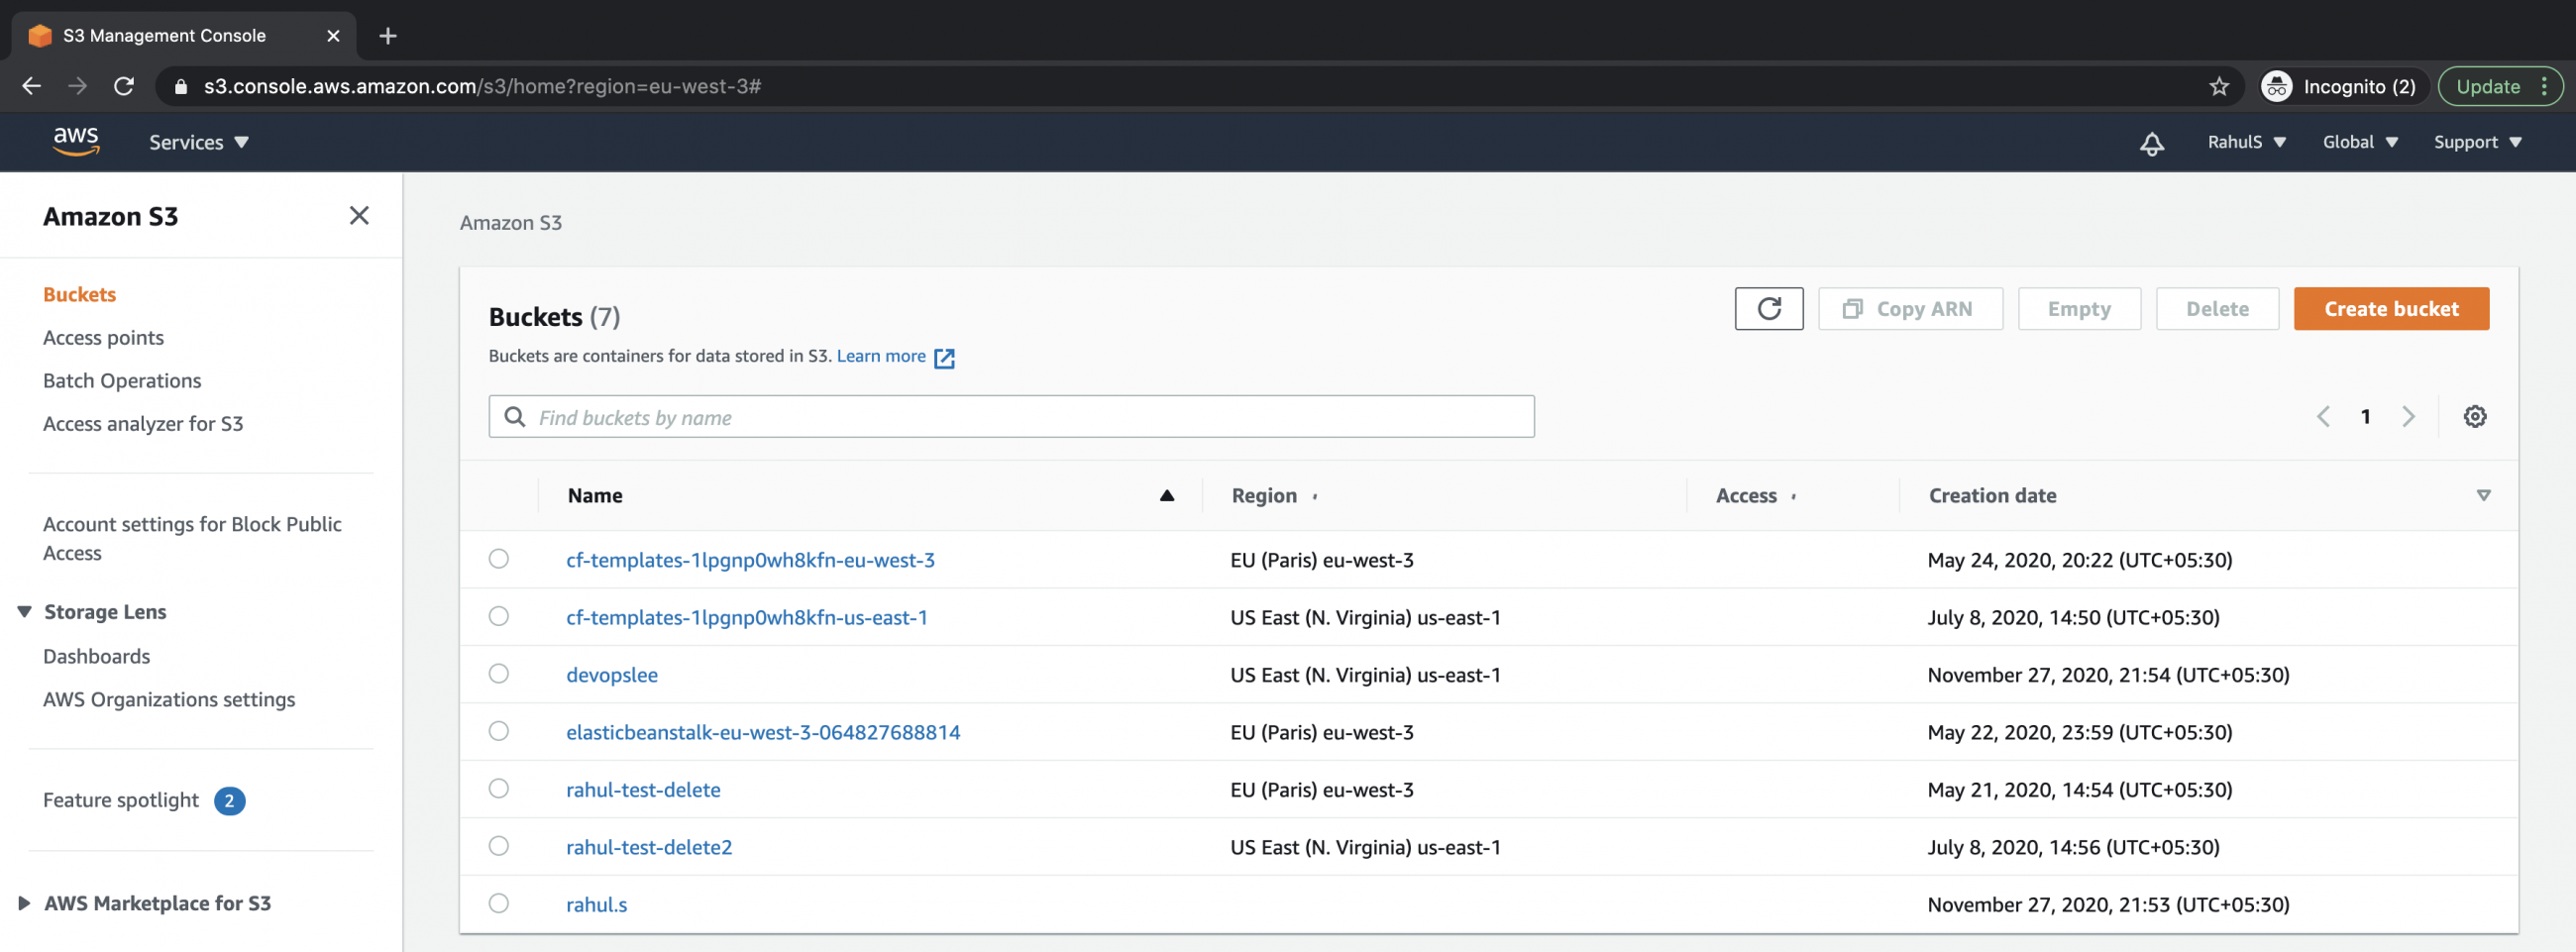Open the Support menu

point(2477,142)
